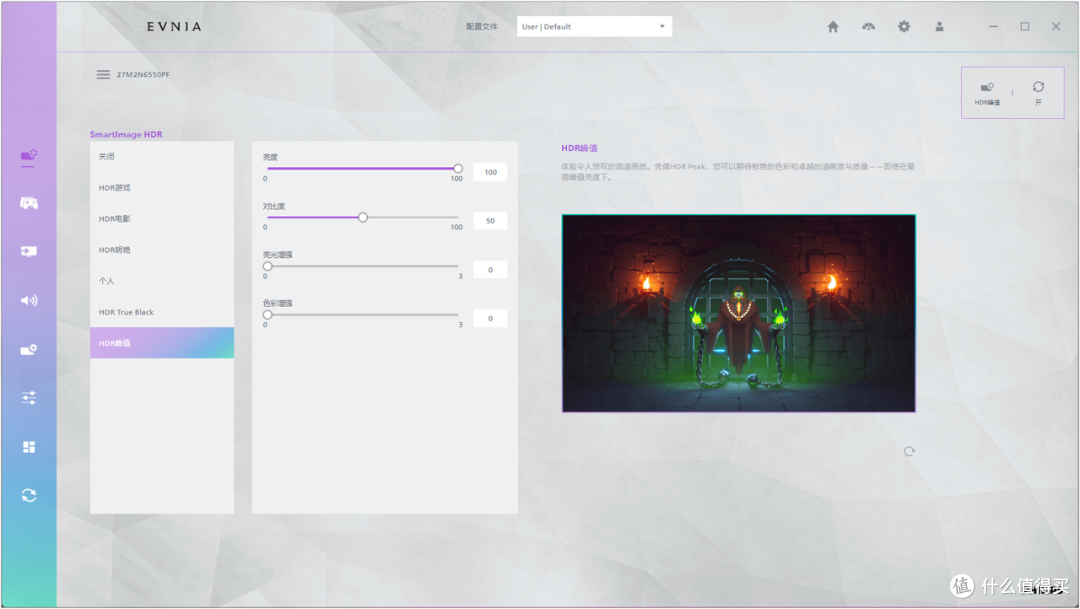Image resolution: width=1080 pixels, height=609 pixels.
Task: Click the 亮光增强 slider handle
Action: 268,266
